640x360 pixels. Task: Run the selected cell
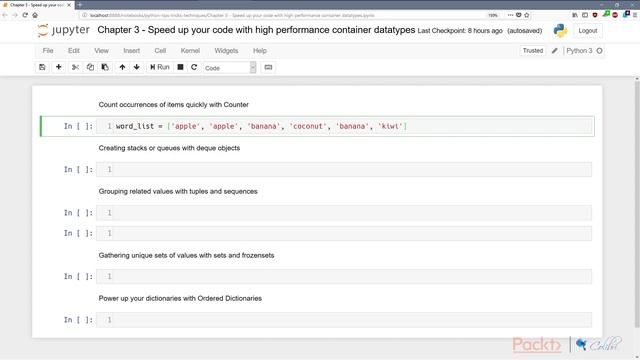(160, 67)
